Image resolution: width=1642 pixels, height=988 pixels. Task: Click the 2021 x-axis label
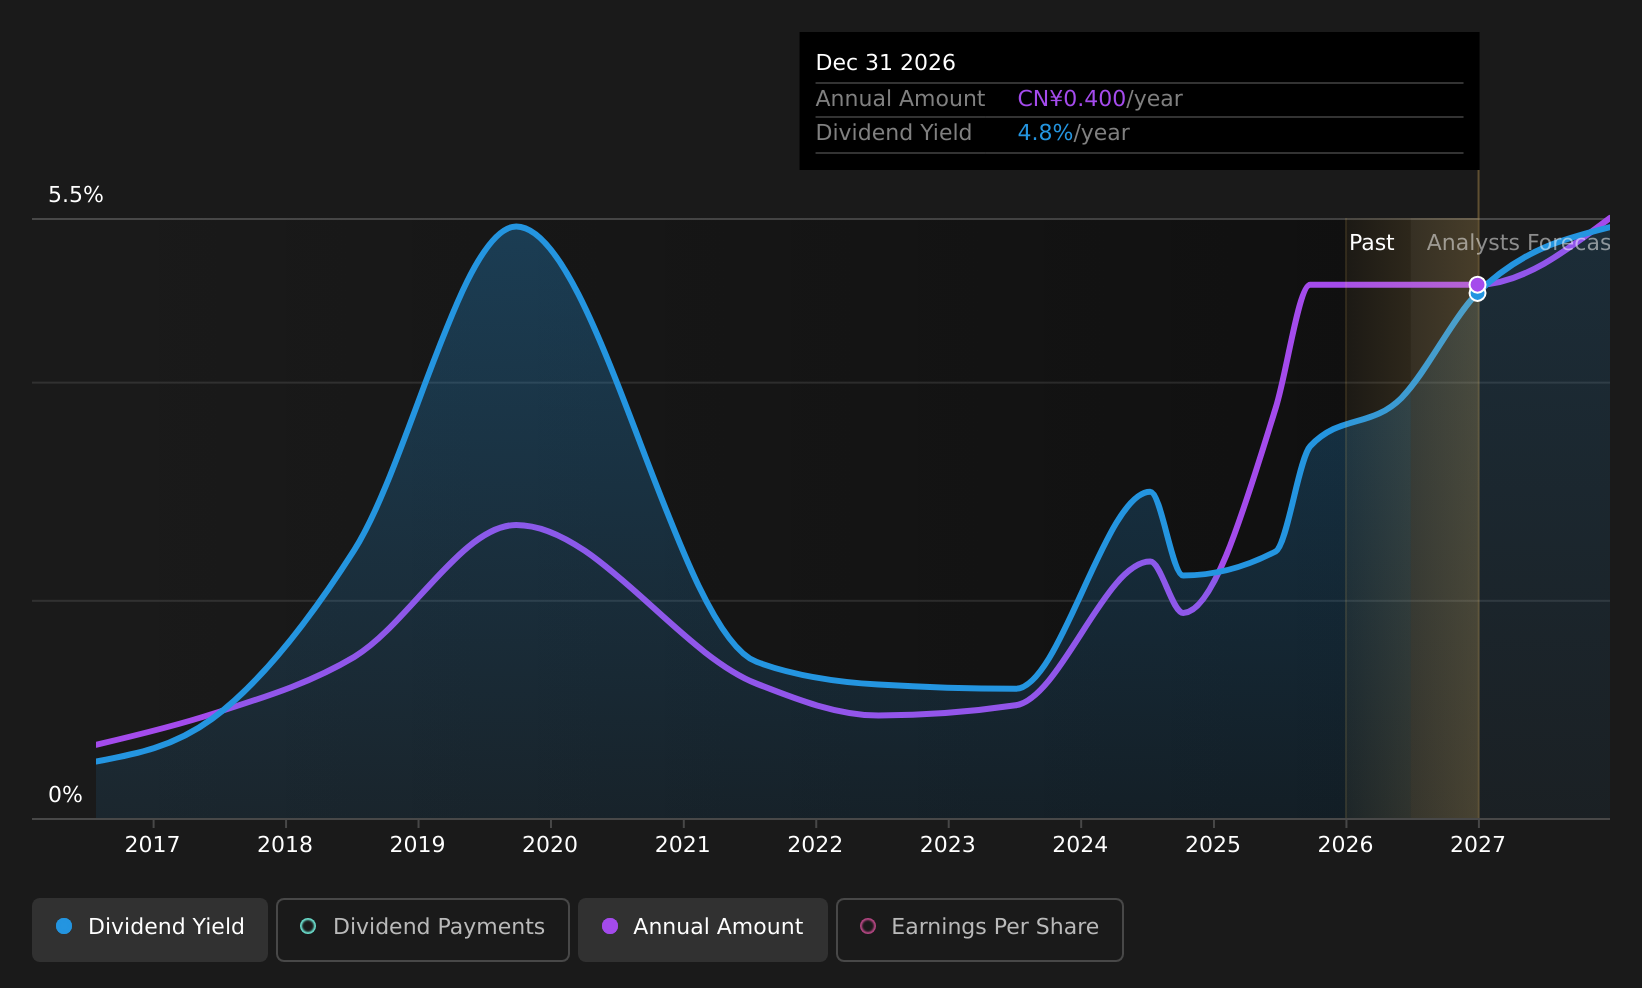coord(682,845)
